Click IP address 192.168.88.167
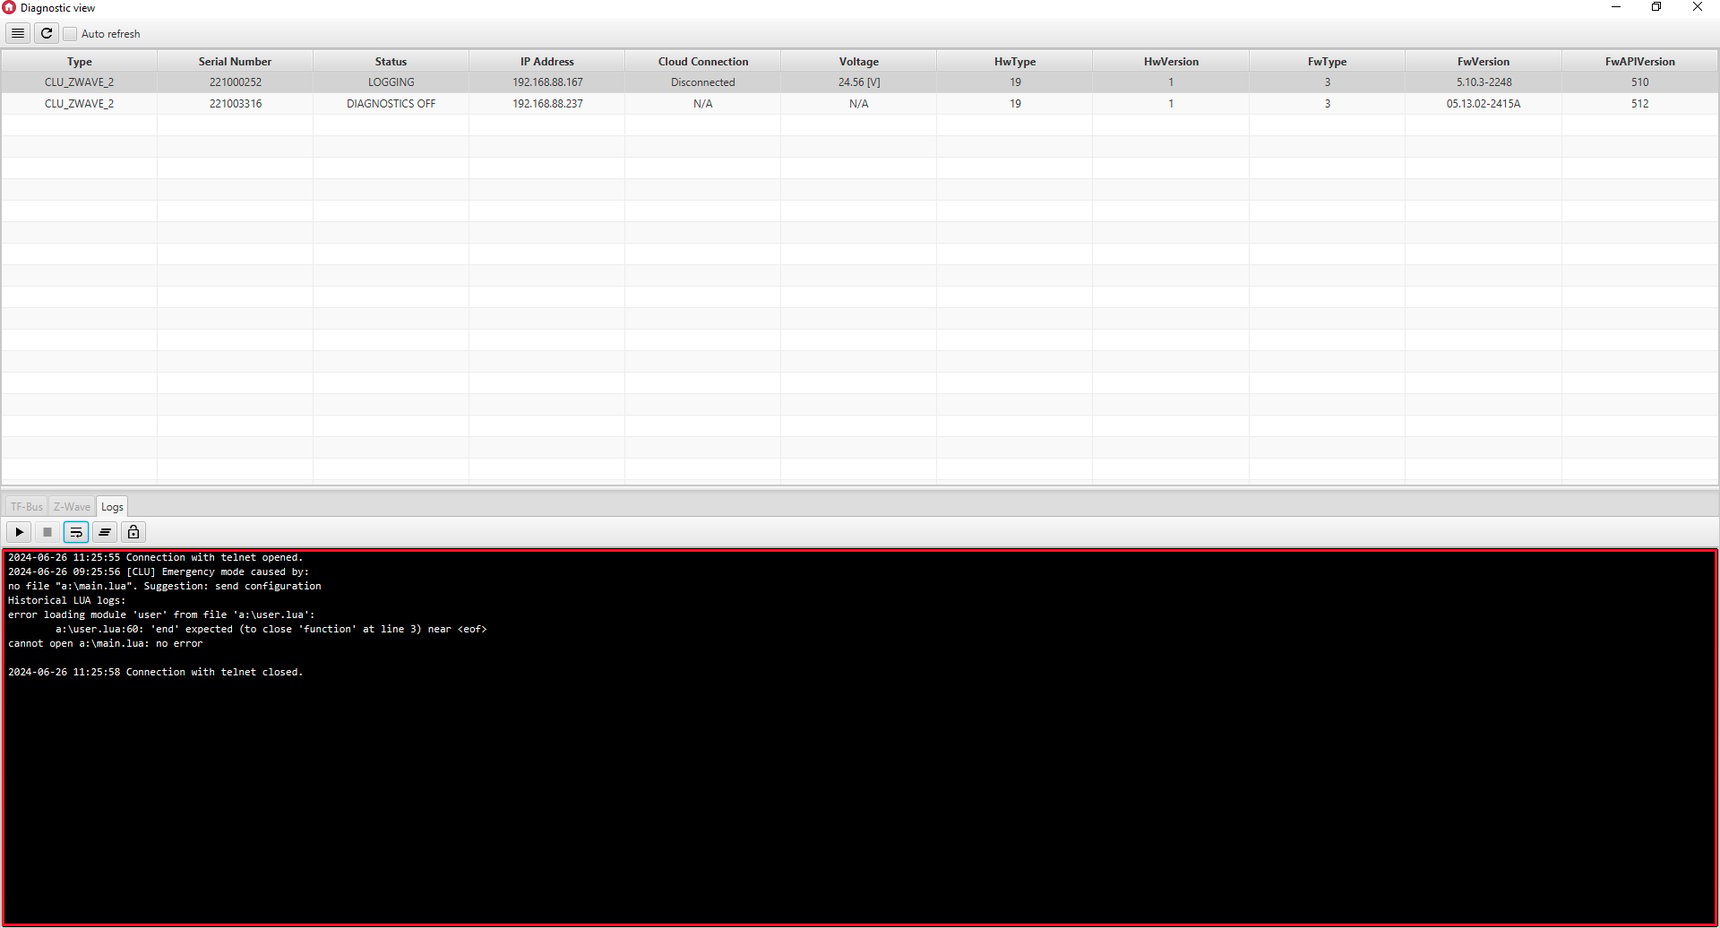The height and width of the screenshot is (928, 1720). click(547, 82)
